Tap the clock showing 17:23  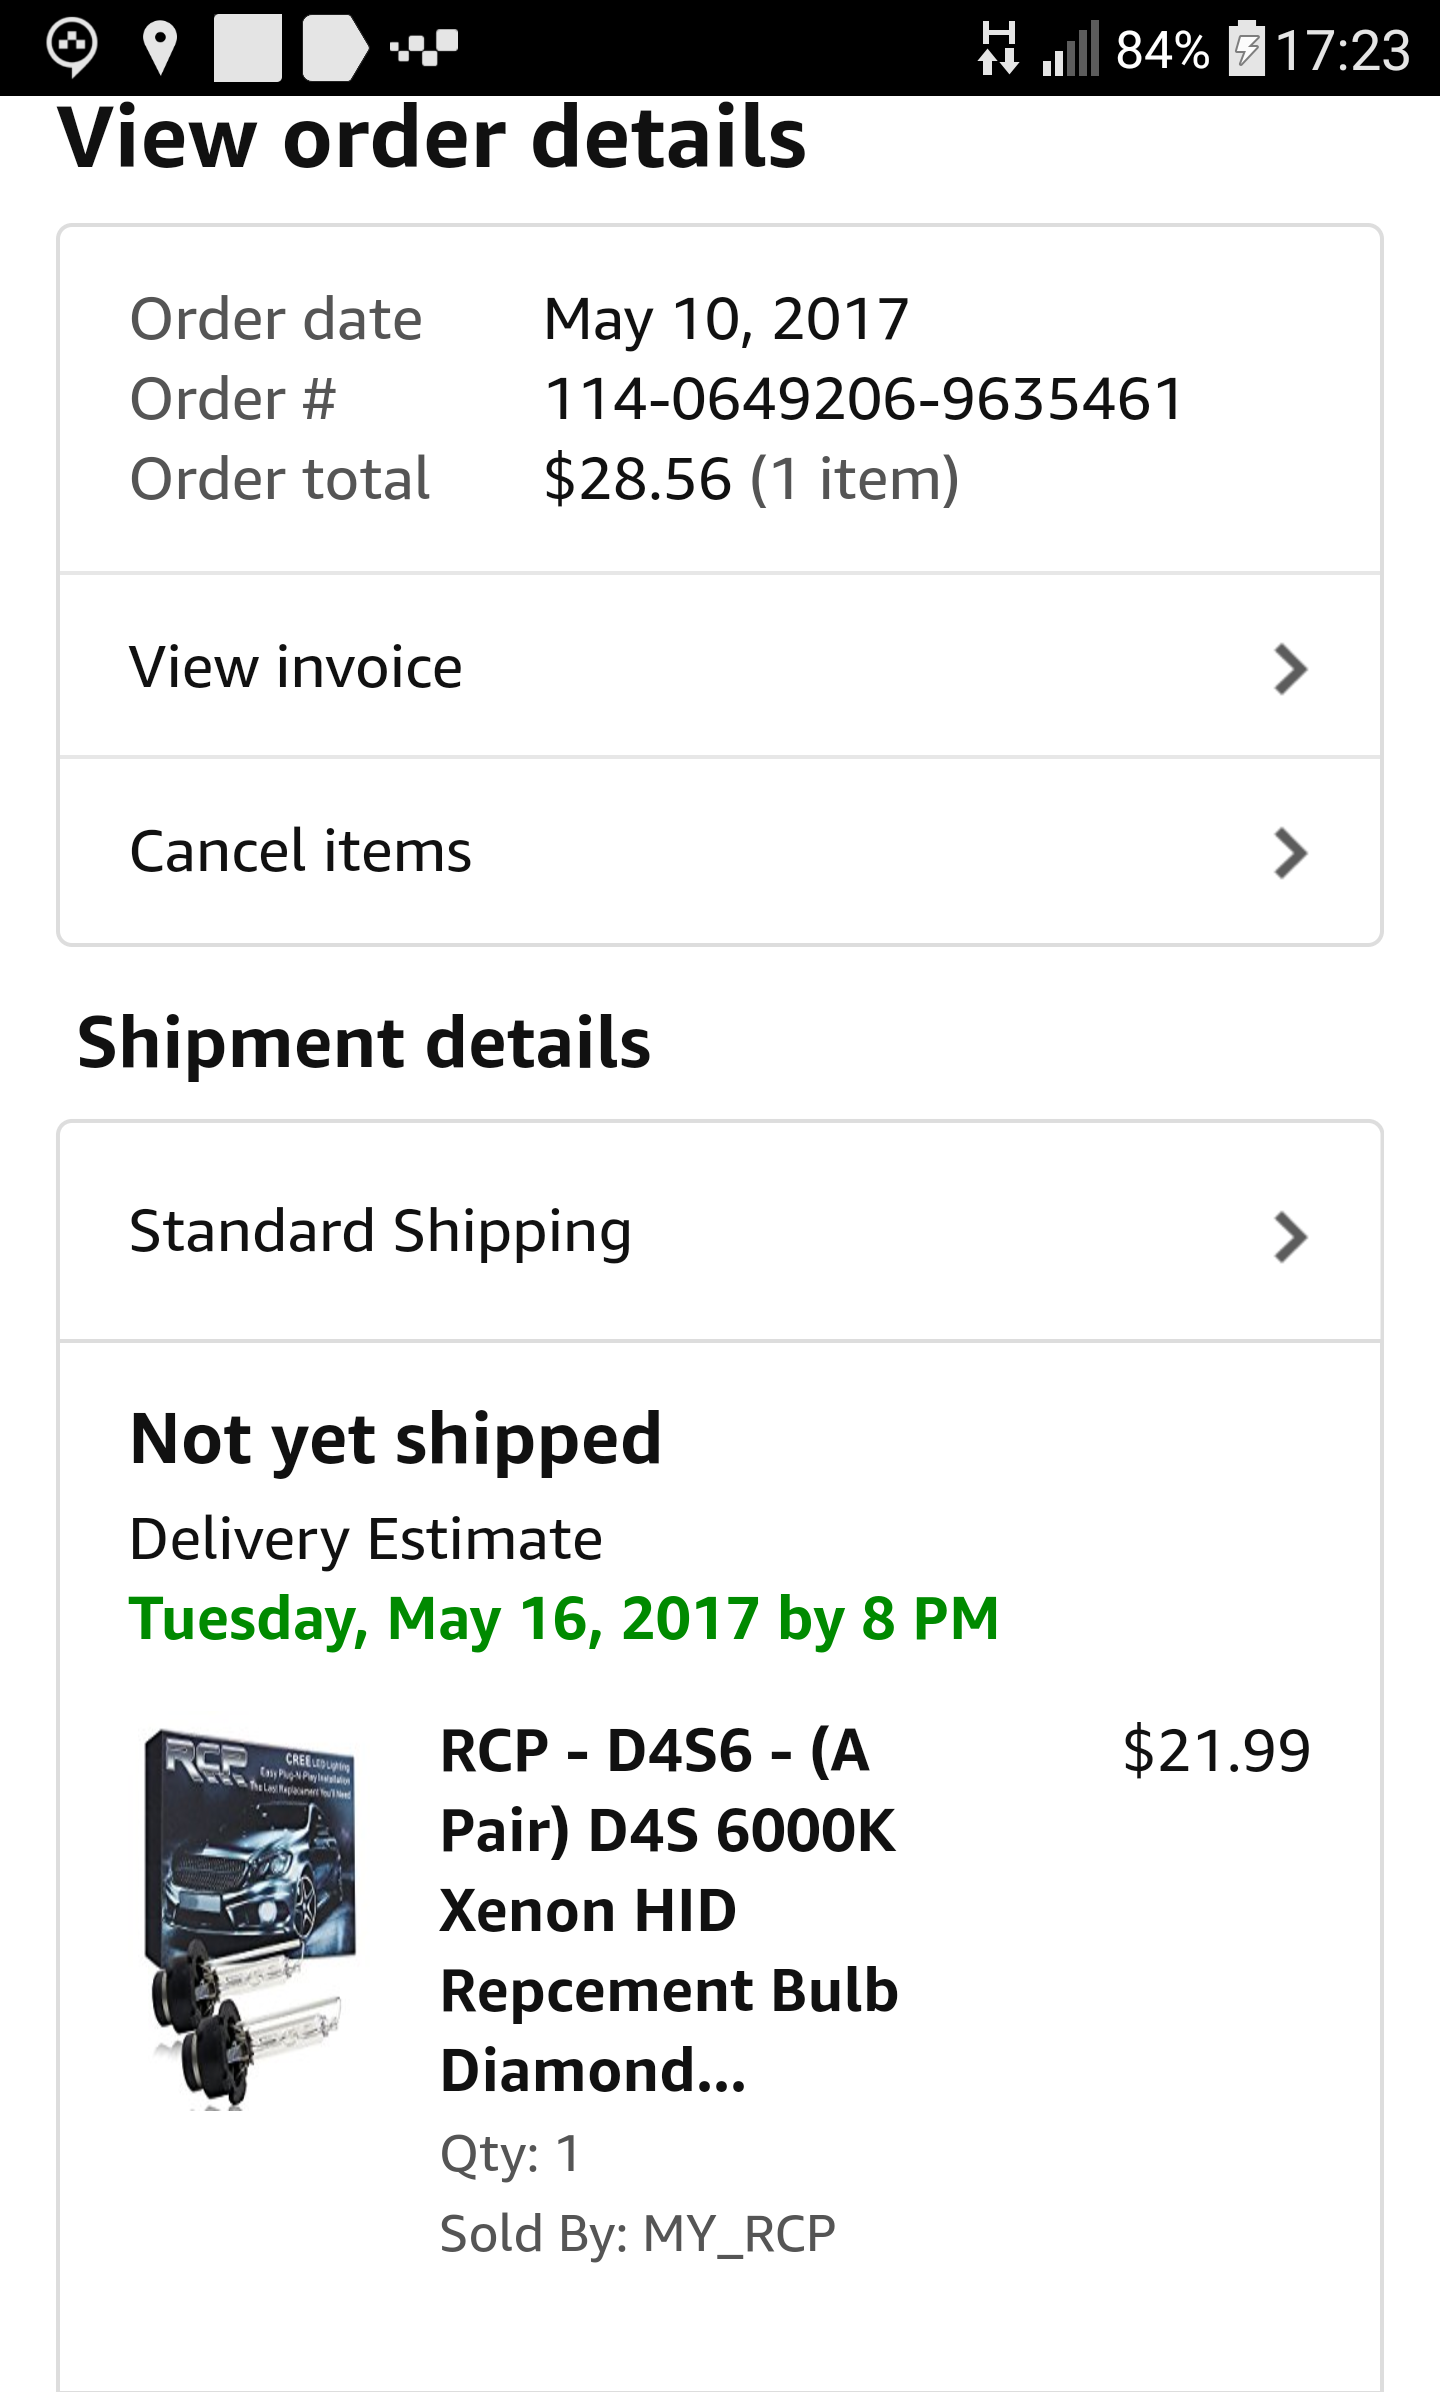point(1342,50)
